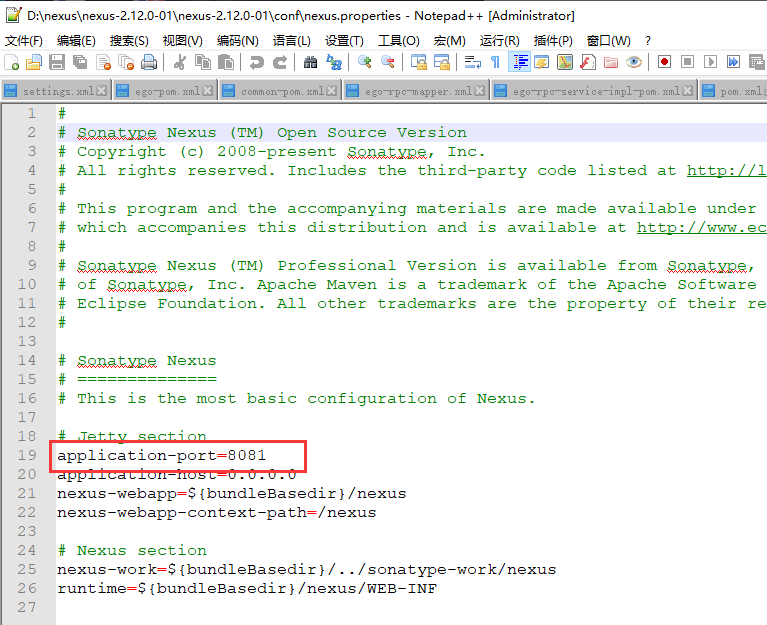Screen dimensions: 767x625
Task: Cut selection with scissors icon
Action: [180, 62]
